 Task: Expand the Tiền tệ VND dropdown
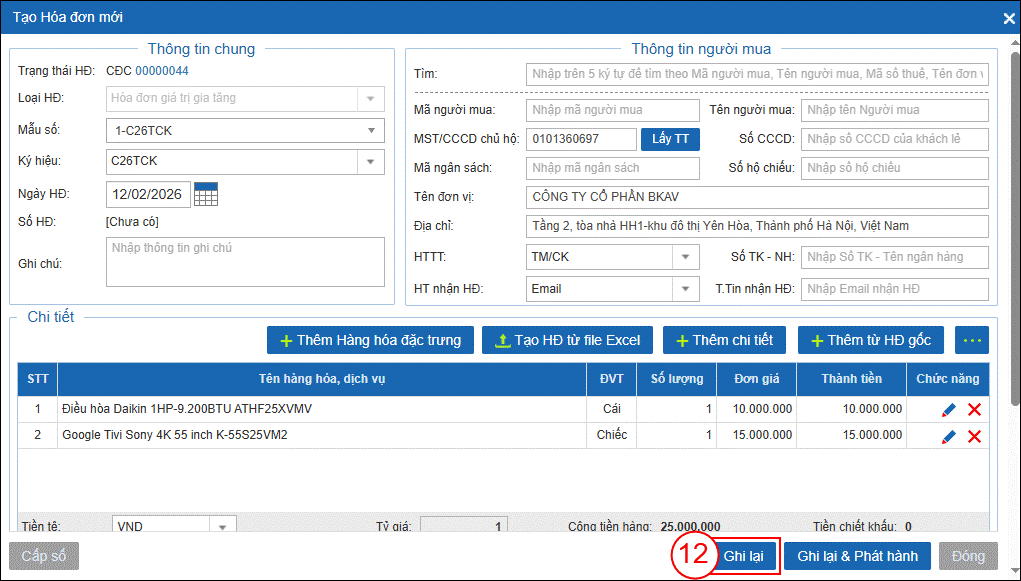pyautogui.click(x=222, y=526)
